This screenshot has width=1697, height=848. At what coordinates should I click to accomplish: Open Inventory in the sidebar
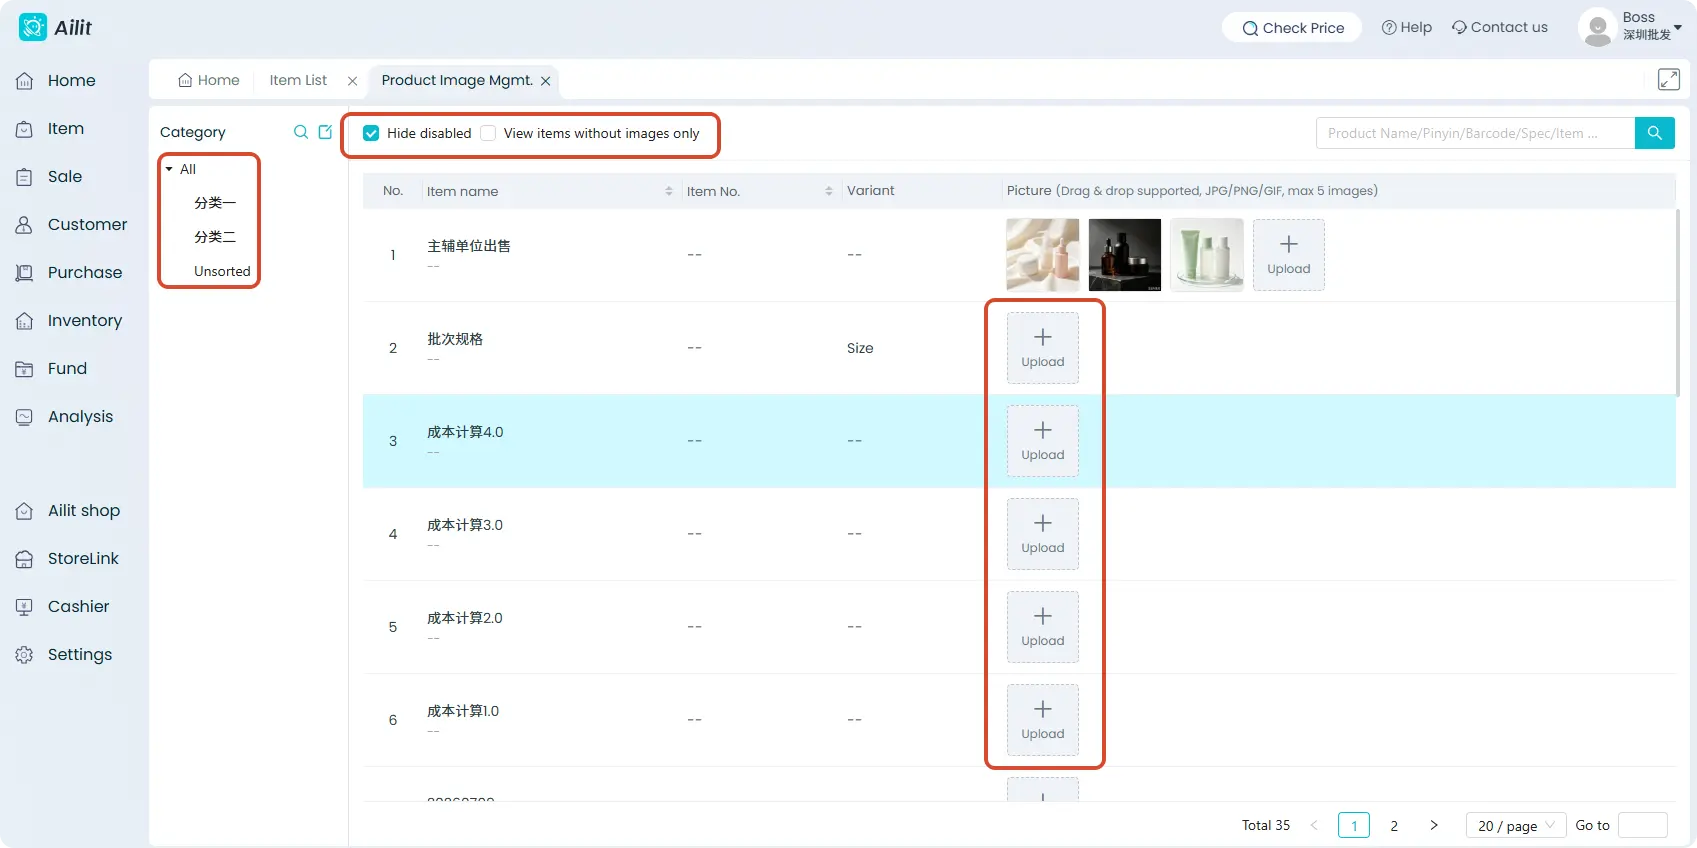[69, 320]
